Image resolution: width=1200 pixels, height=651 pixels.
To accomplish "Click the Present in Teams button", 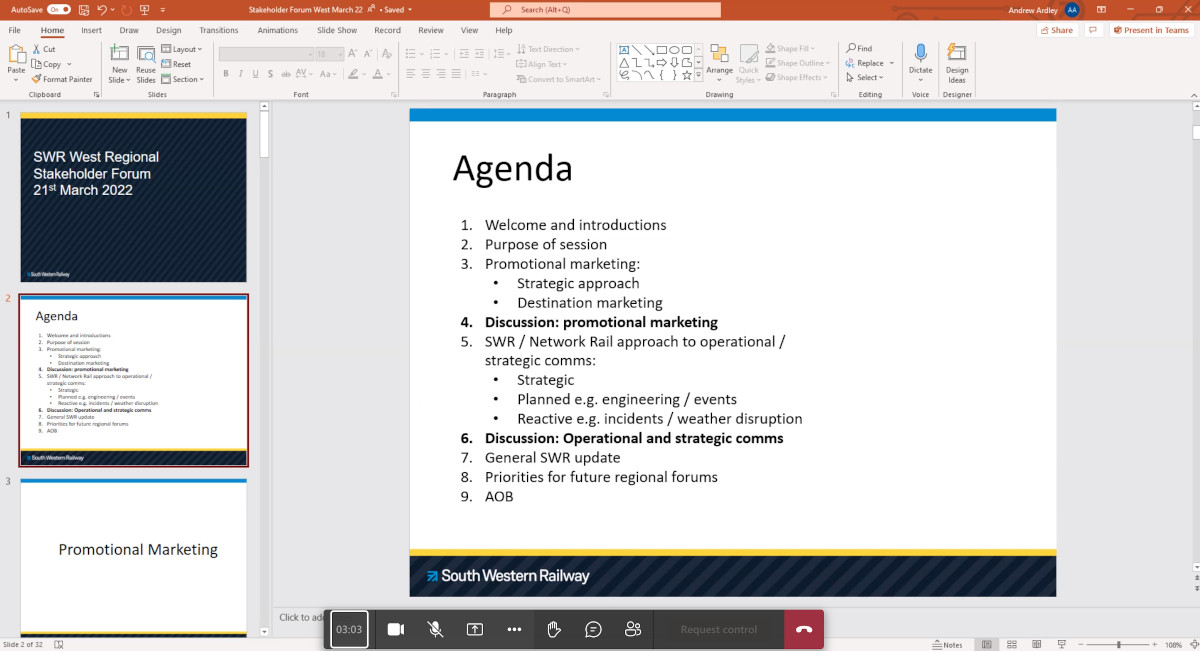I will 1151,30.
